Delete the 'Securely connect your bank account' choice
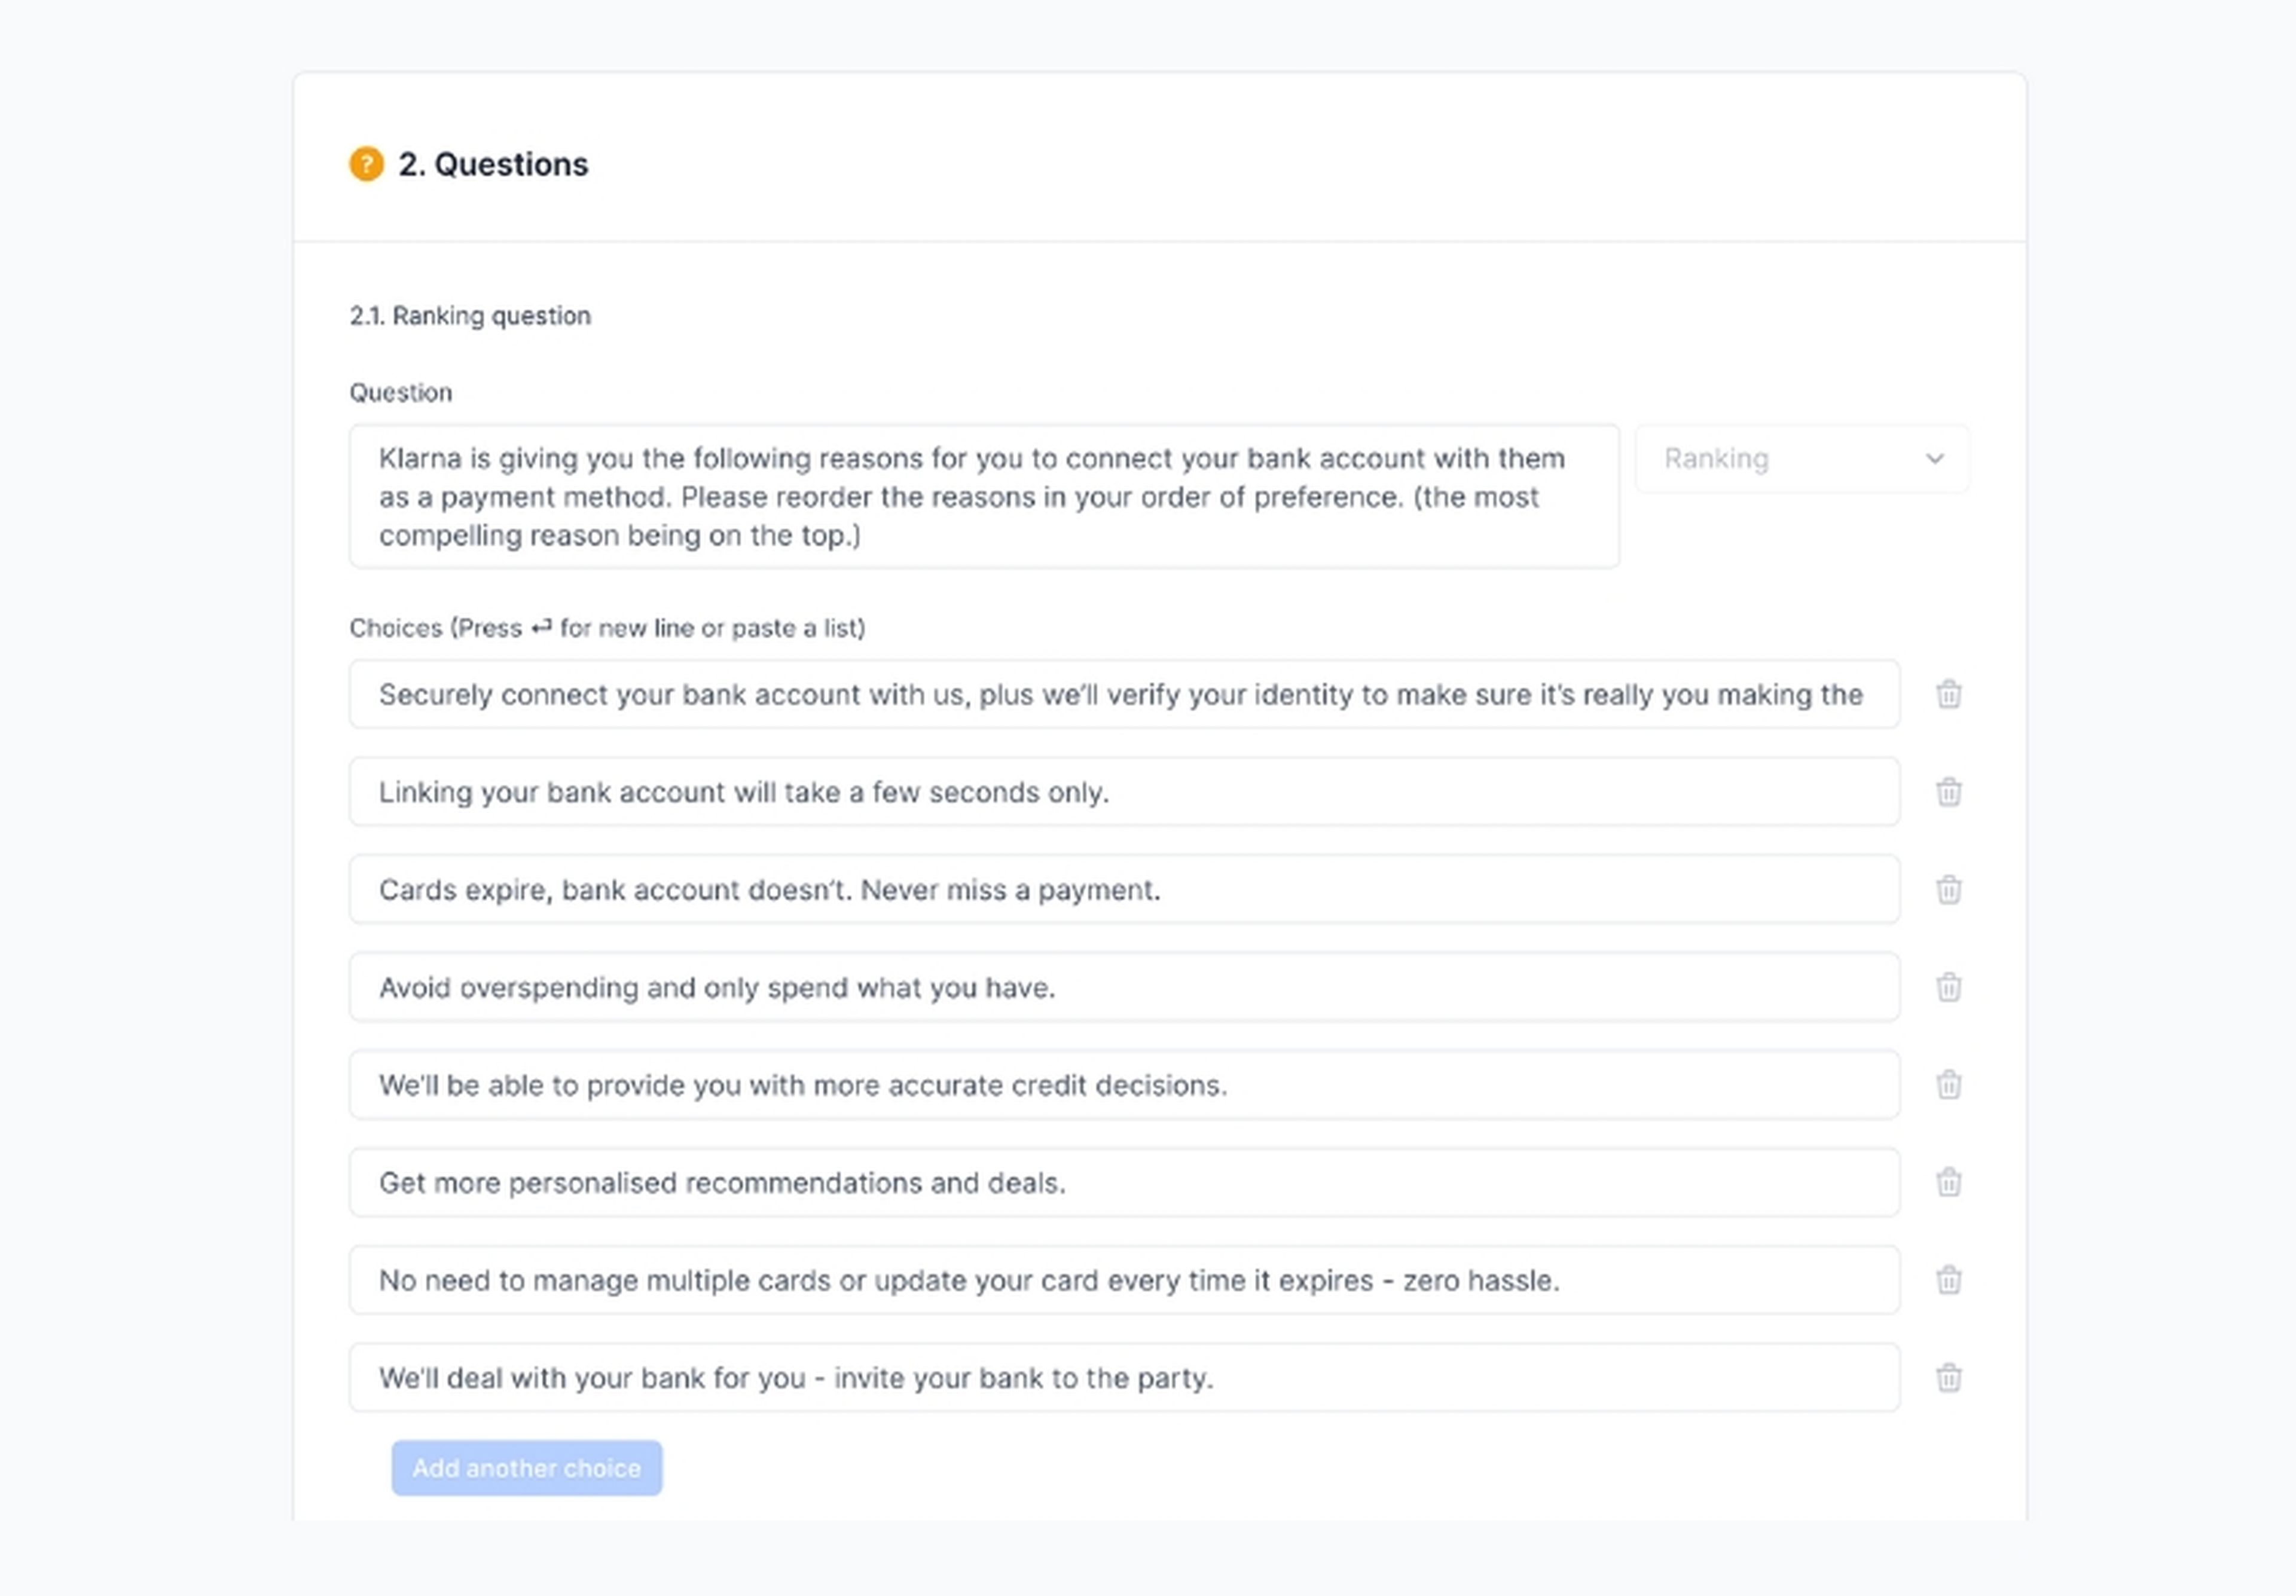Viewport: 2296px width, 1596px height. click(1948, 694)
